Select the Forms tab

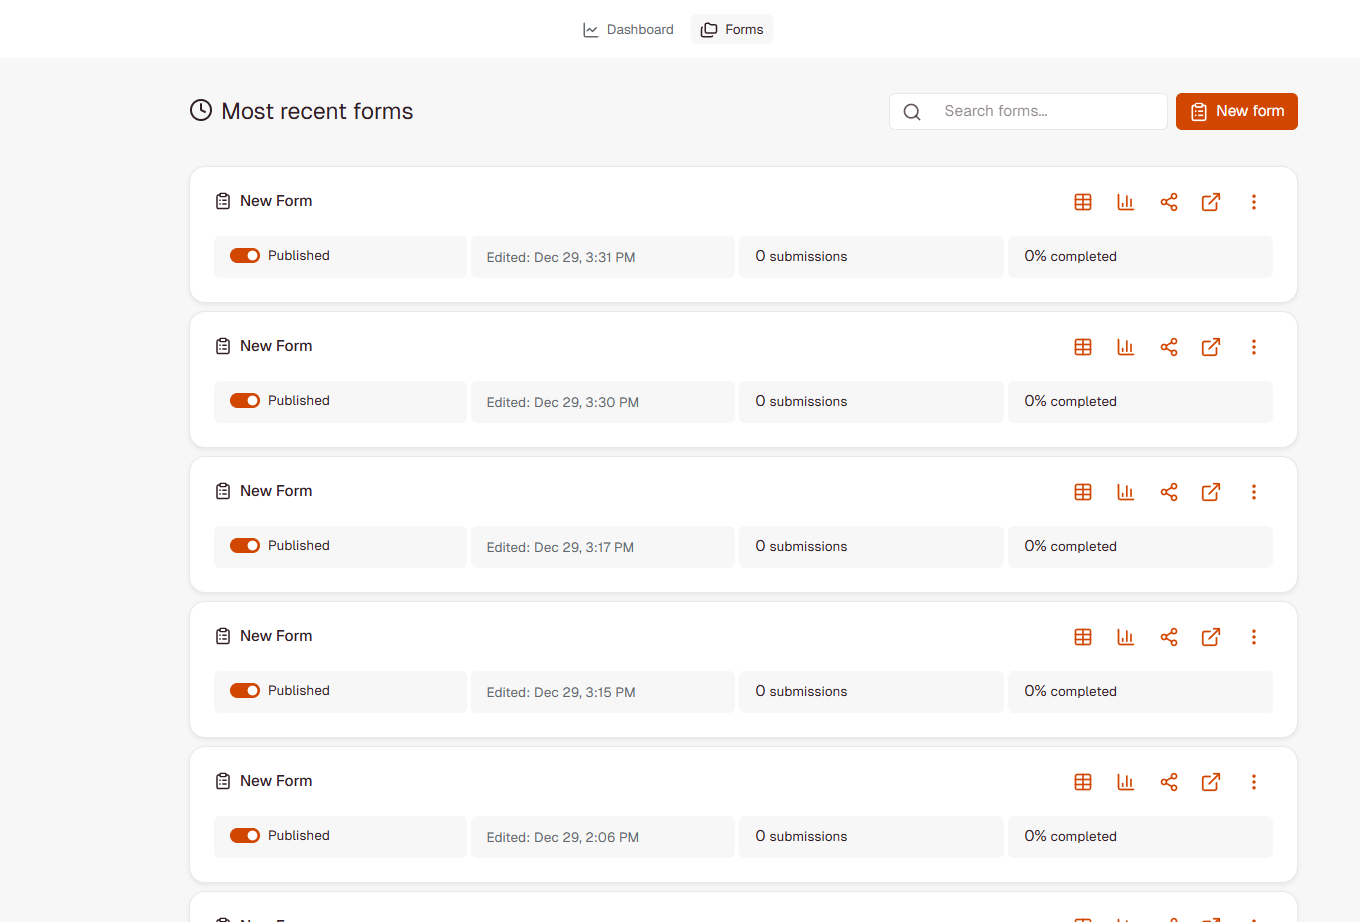(x=731, y=29)
